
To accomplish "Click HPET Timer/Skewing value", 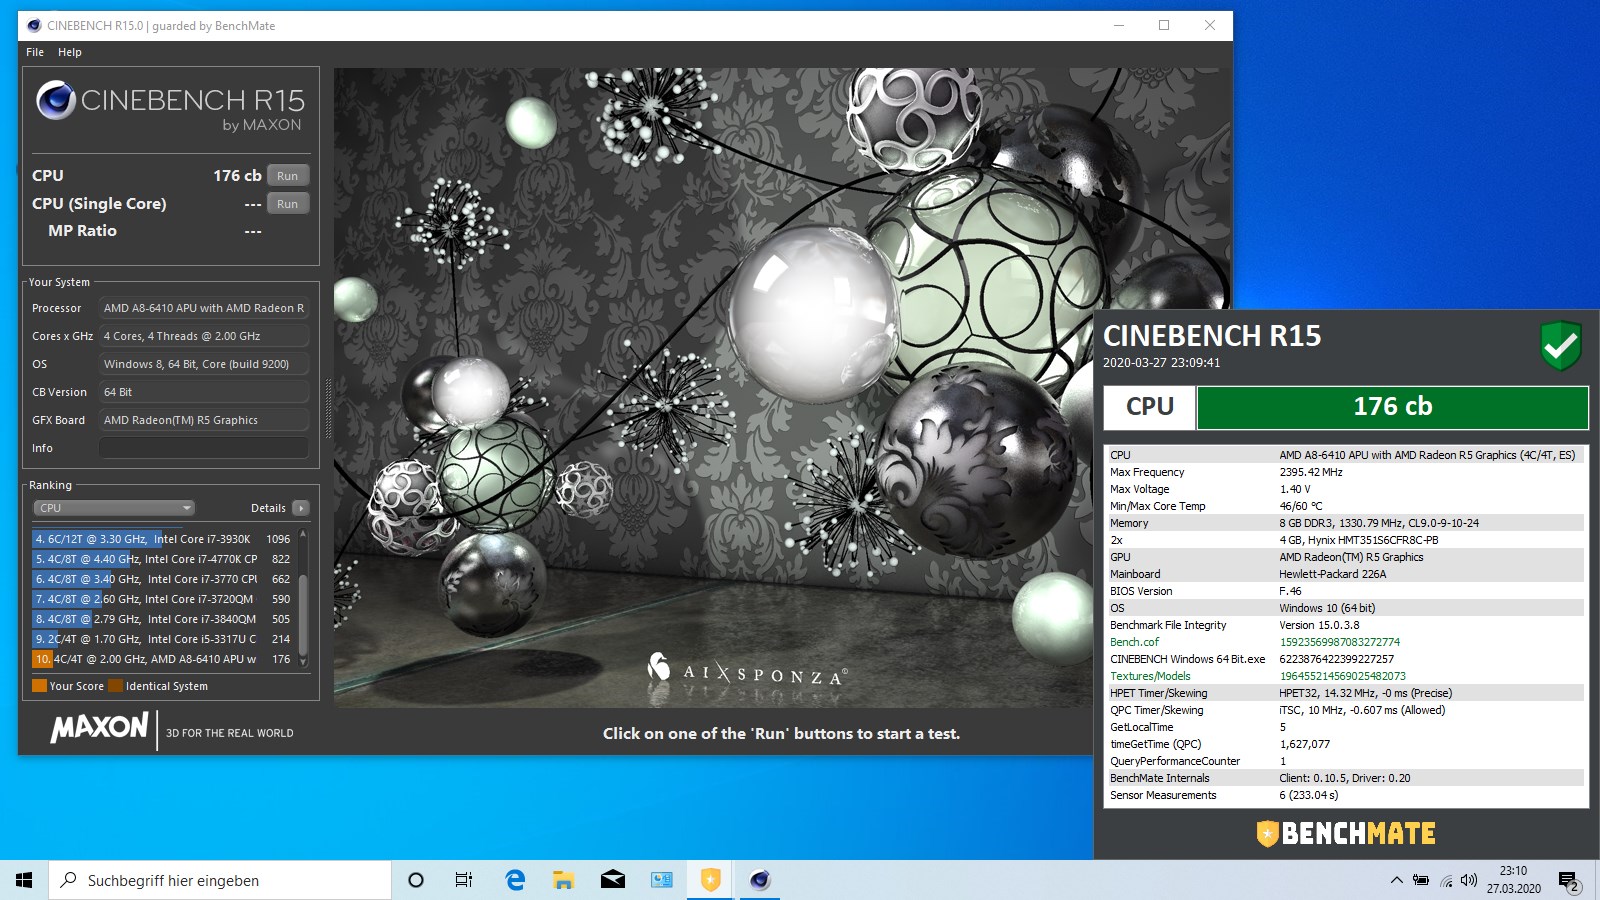I will pos(1365,693).
